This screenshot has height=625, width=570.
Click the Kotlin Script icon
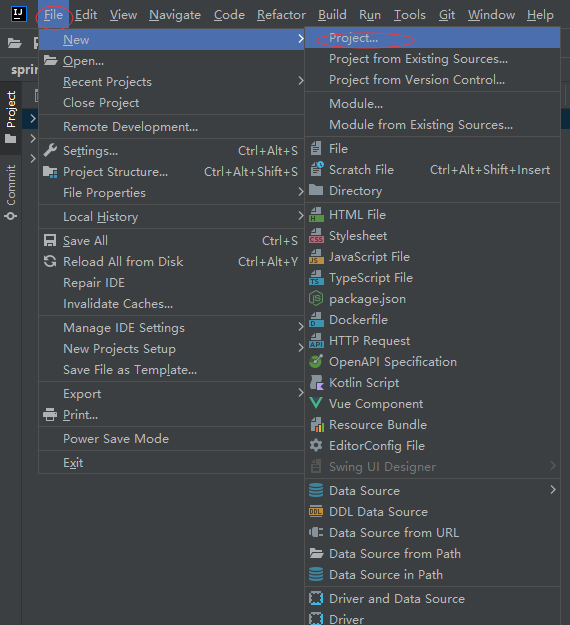pyautogui.click(x=316, y=383)
